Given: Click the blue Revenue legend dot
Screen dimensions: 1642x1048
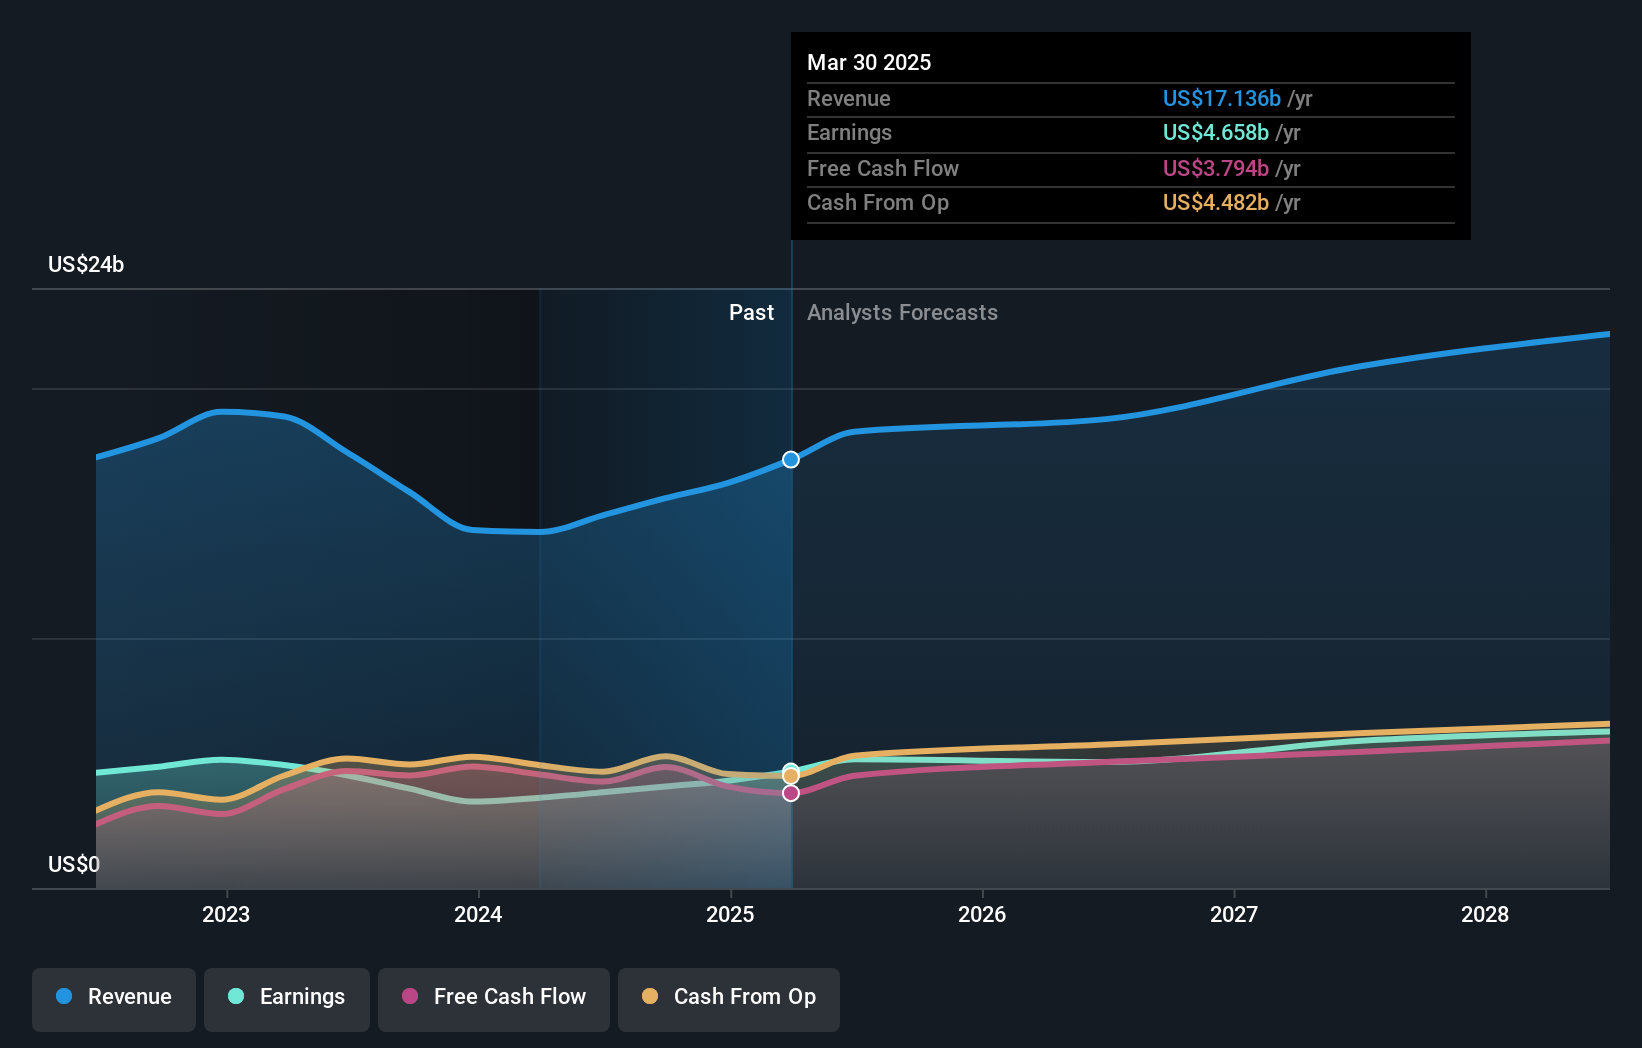Looking at the screenshot, I should click(x=63, y=997).
